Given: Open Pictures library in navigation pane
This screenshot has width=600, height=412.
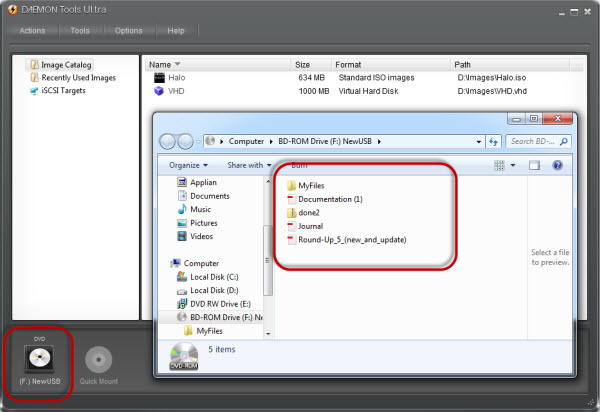Looking at the screenshot, I should tap(197, 223).
